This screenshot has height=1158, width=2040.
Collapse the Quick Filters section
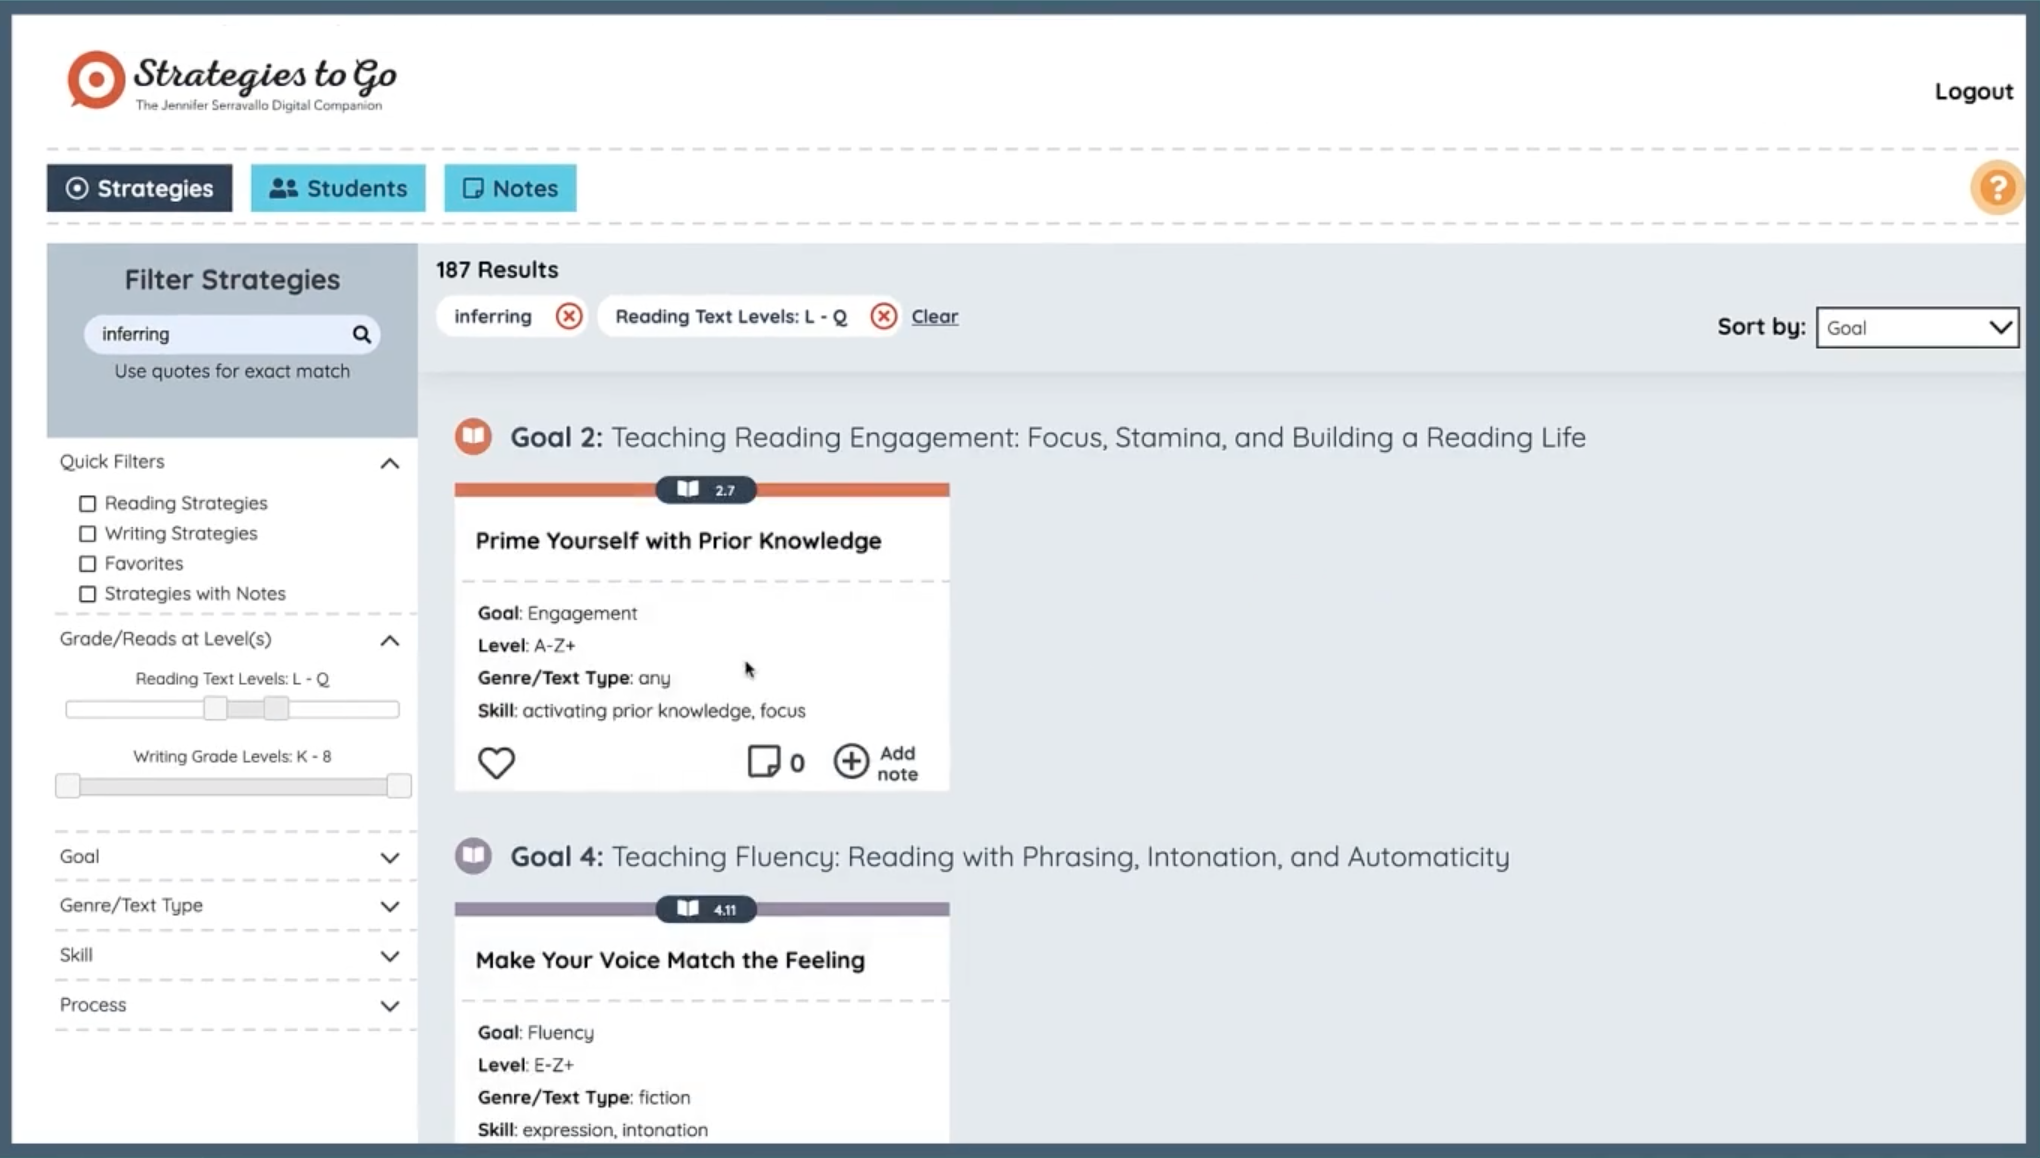click(x=389, y=463)
